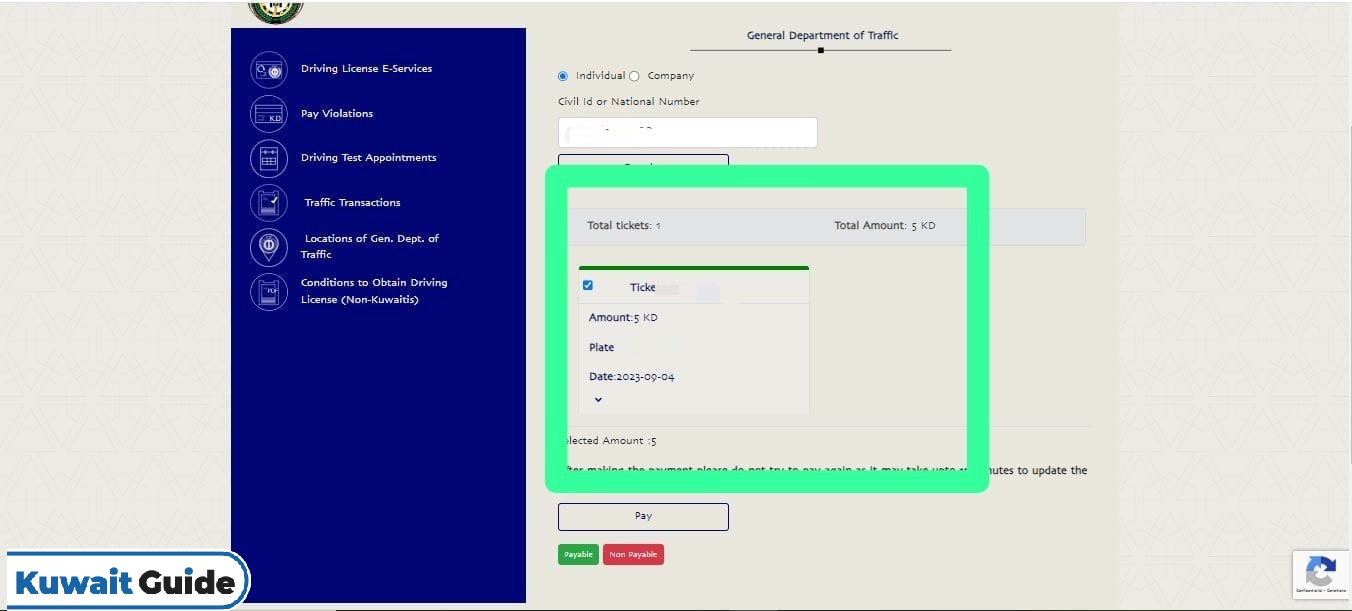Uncheck the ticket checkbox
This screenshot has width=1352, height=611.
click(588, 285)
